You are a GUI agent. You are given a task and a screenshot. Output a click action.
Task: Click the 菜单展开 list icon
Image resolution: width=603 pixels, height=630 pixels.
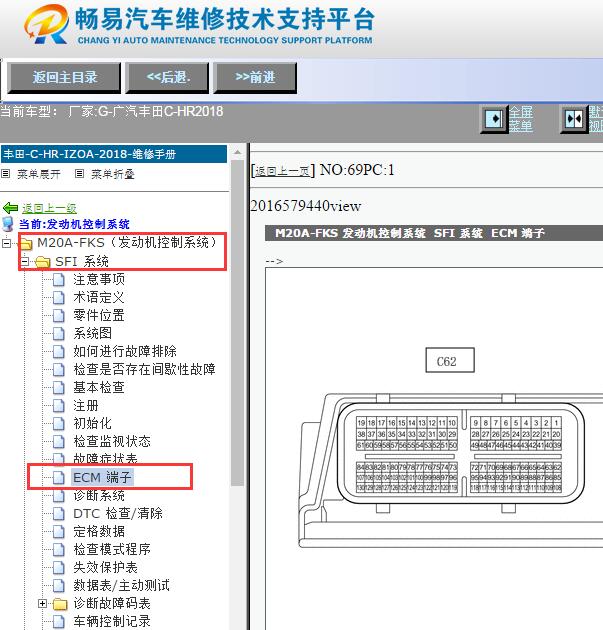tap(6, 174)
